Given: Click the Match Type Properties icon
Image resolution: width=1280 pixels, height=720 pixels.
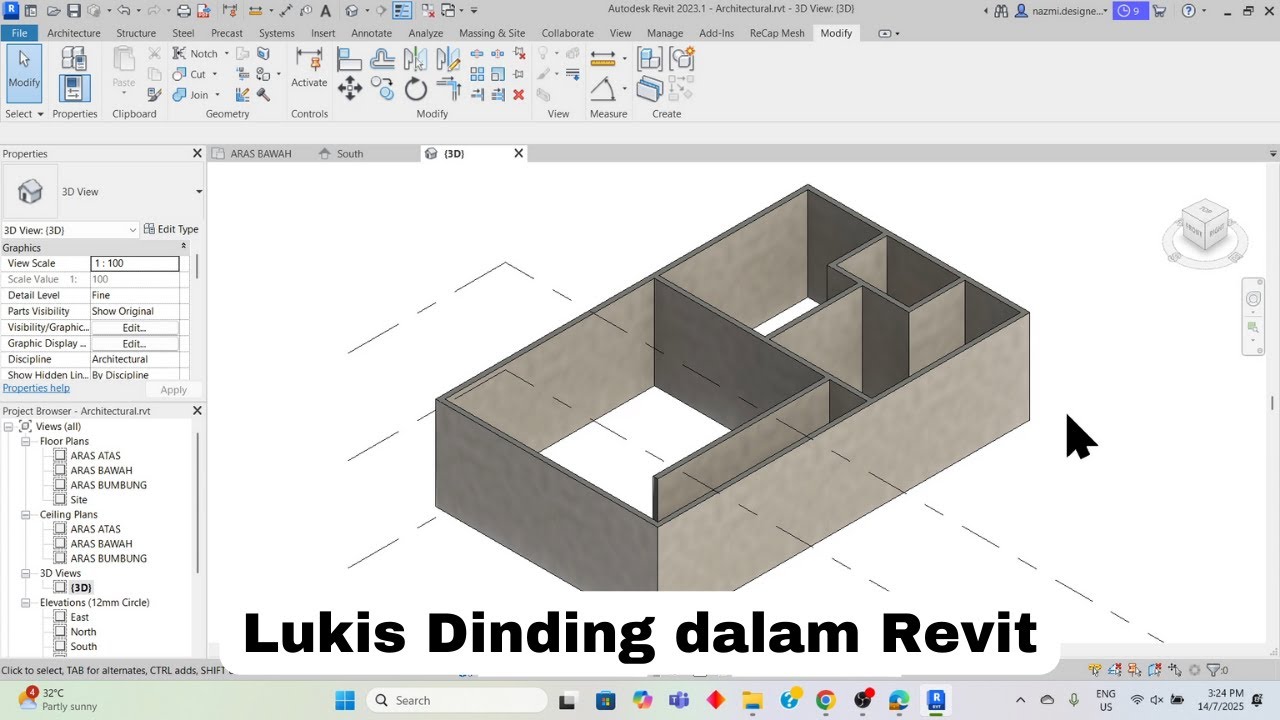Looking at the screenshot, I should pos(154,94).
